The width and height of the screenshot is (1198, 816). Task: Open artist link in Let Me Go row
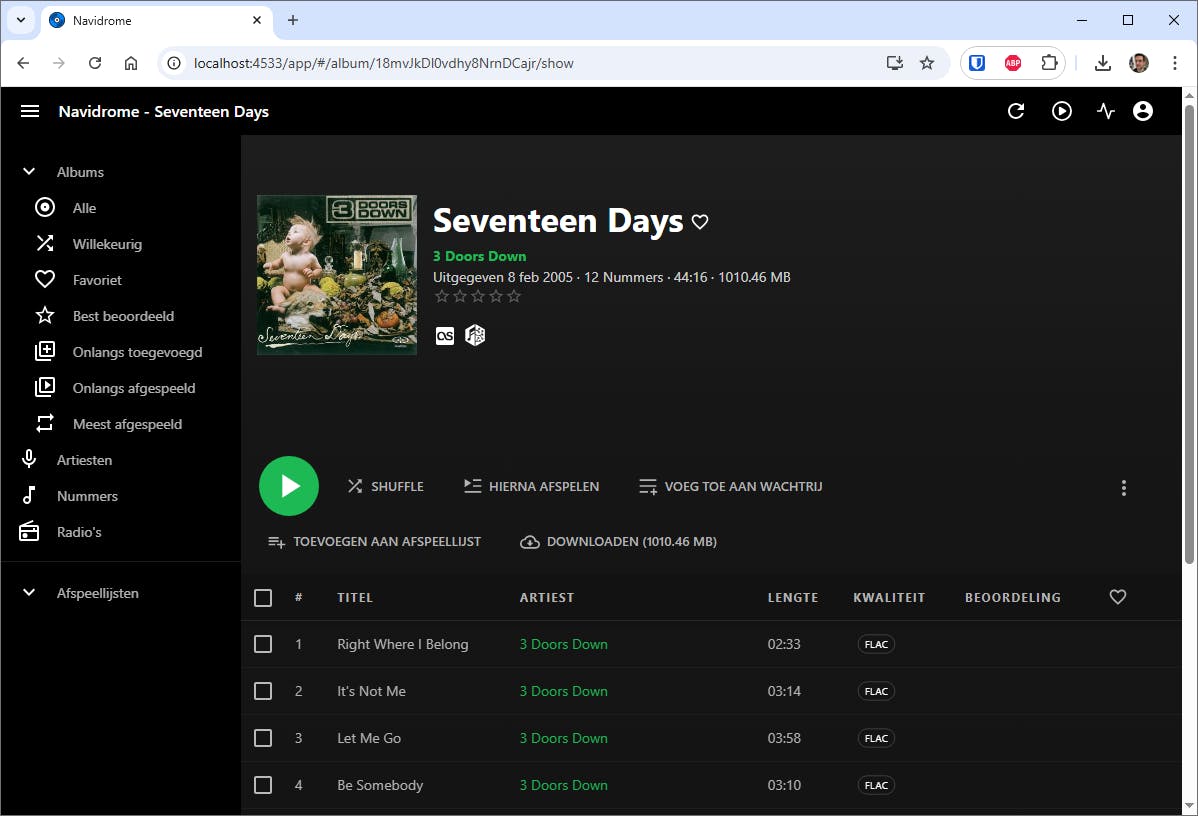point(564,738)
